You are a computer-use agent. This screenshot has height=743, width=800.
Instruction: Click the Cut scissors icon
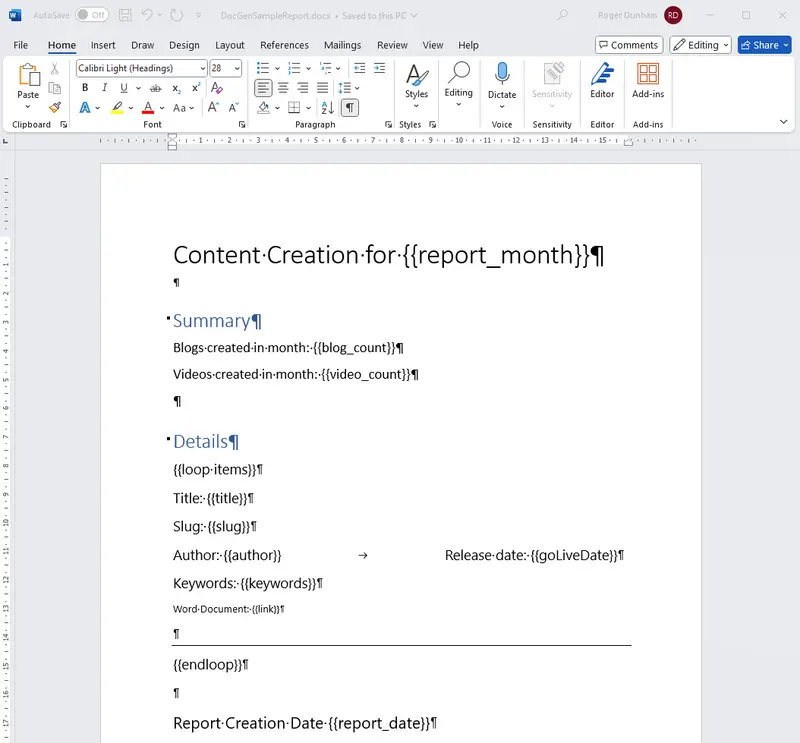(x=55, y=68)
